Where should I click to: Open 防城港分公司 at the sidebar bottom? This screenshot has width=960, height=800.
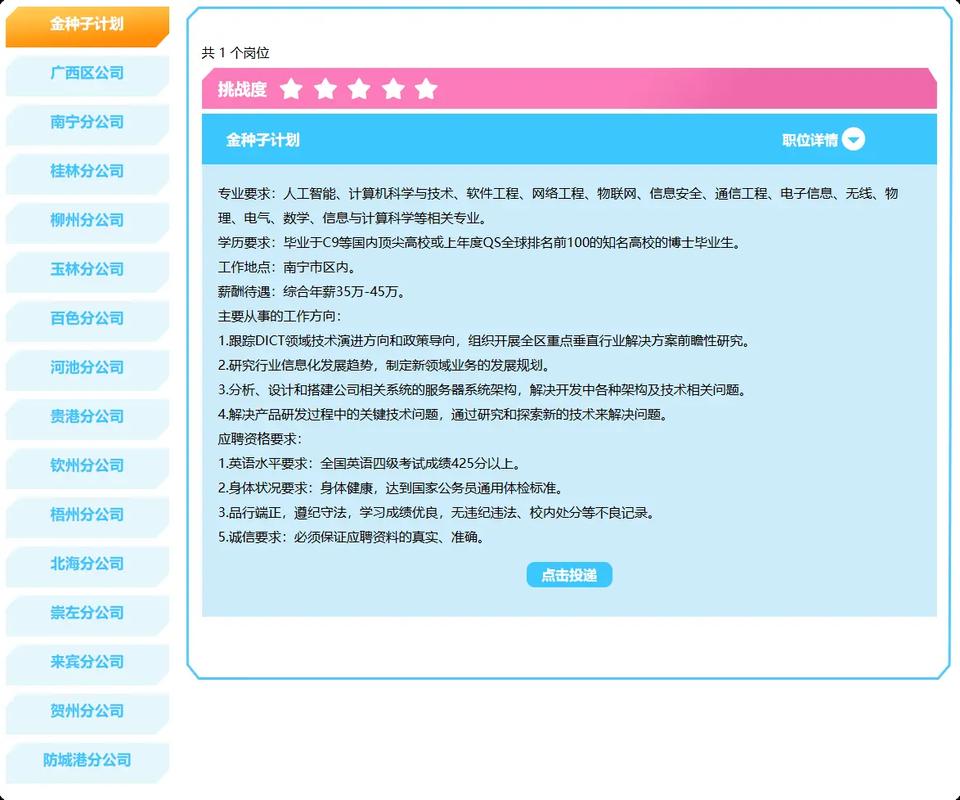tap(88, 761)
